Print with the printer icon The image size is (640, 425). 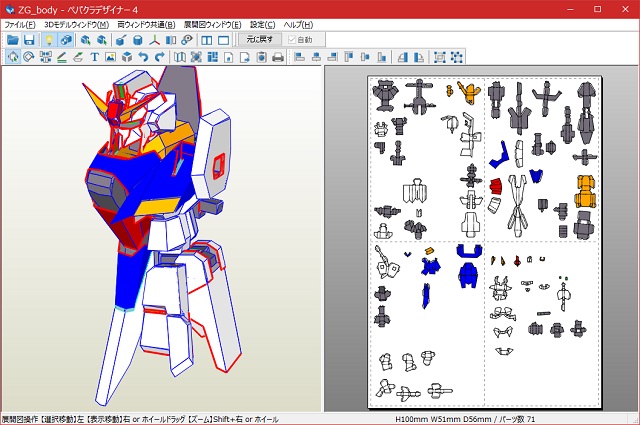click(278, 57)
